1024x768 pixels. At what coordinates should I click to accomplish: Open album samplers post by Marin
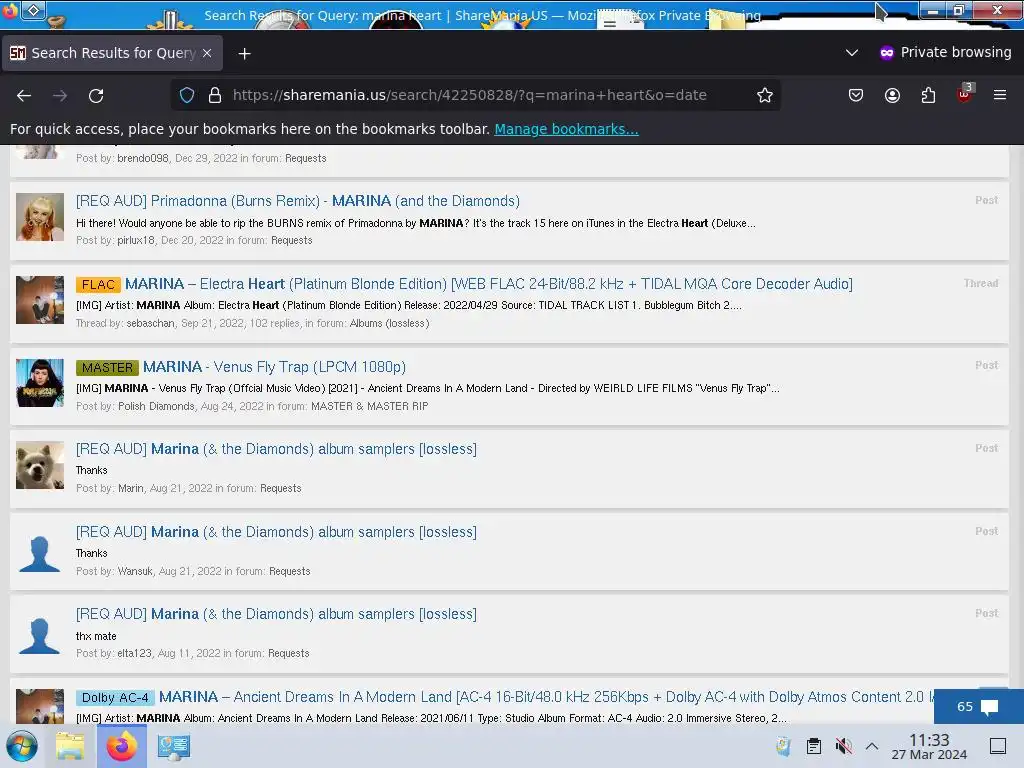276,449
